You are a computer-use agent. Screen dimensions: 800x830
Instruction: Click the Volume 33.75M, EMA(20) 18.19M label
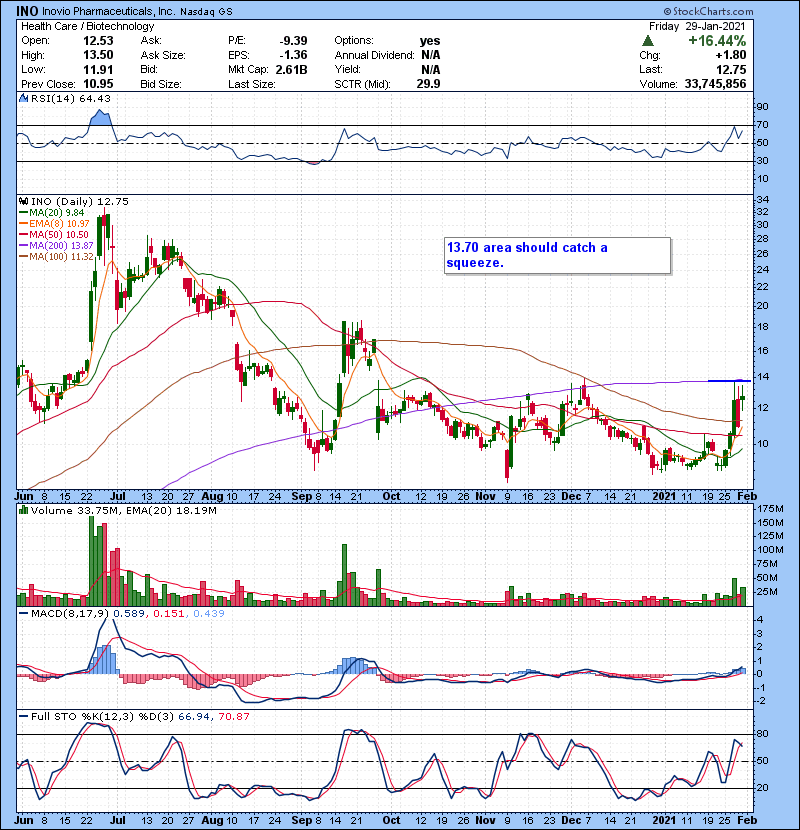tap(124, 510)
